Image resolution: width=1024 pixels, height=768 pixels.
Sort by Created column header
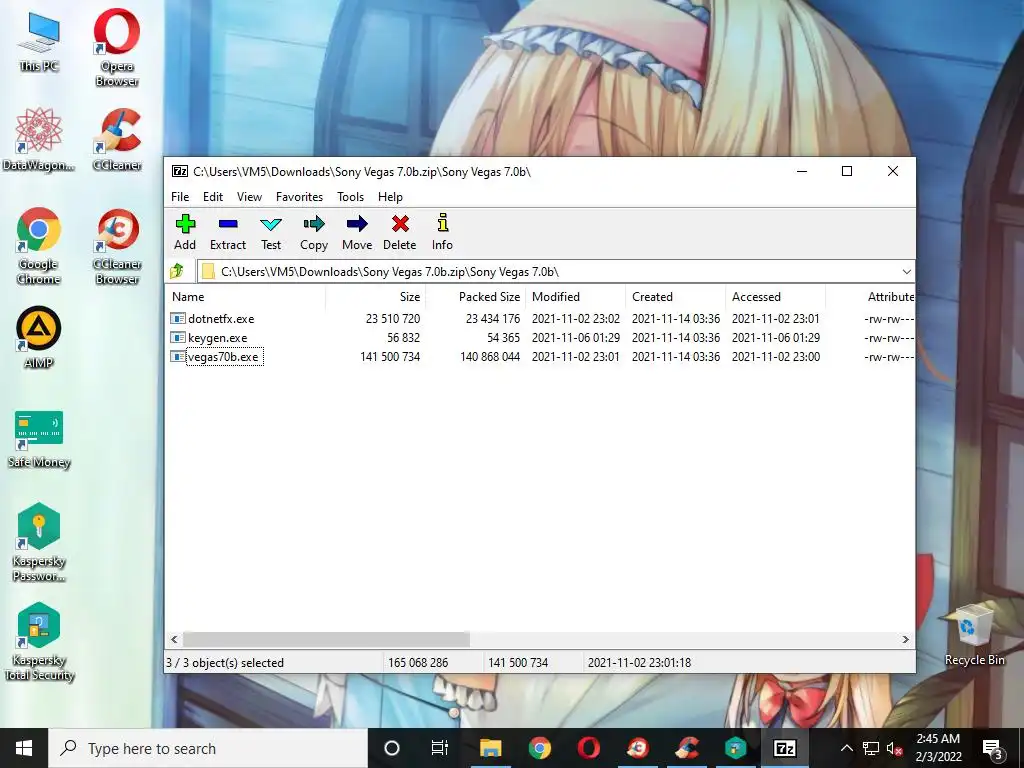coord(675,296)
